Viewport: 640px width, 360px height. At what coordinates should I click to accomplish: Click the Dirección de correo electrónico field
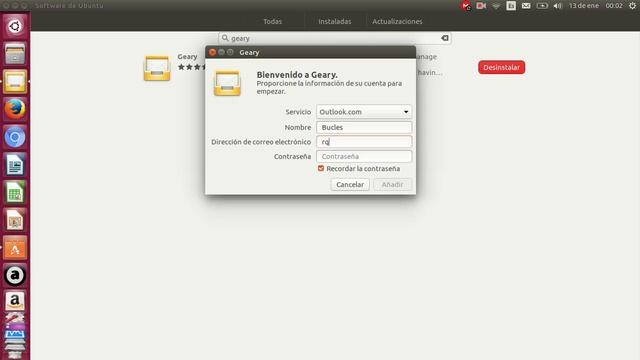tap(364, 142)
